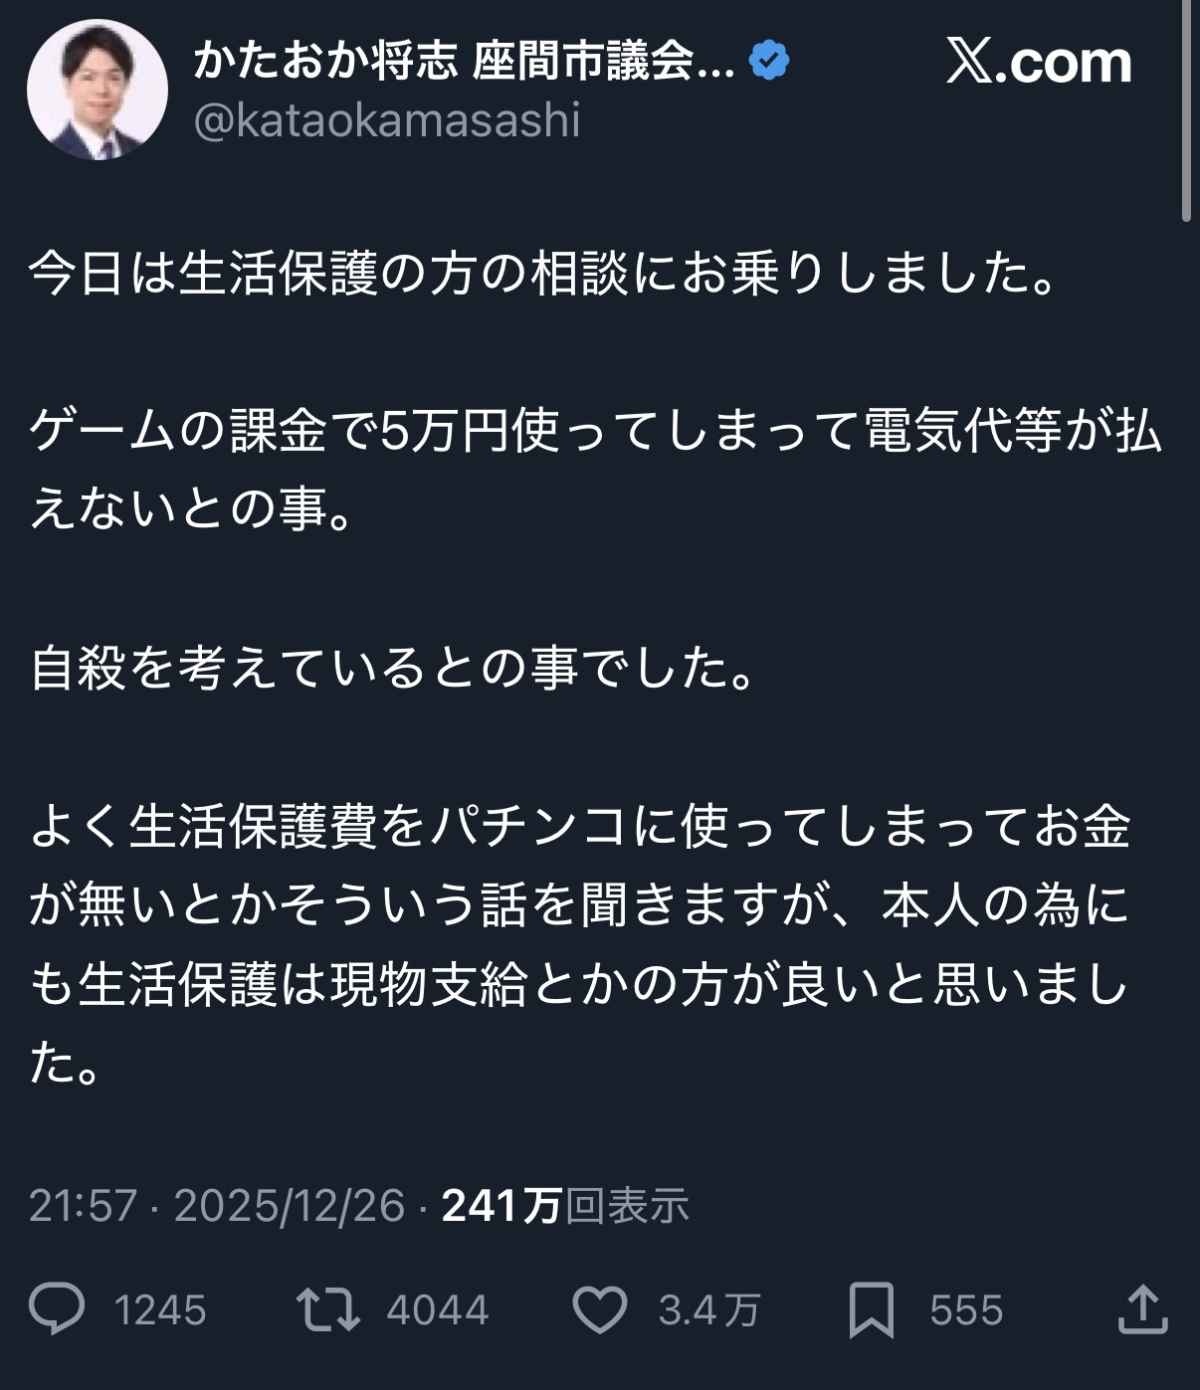Open the @kataokamasashi handle link
Screen dimensions: 1200x1390
click(x=387, y=121)
